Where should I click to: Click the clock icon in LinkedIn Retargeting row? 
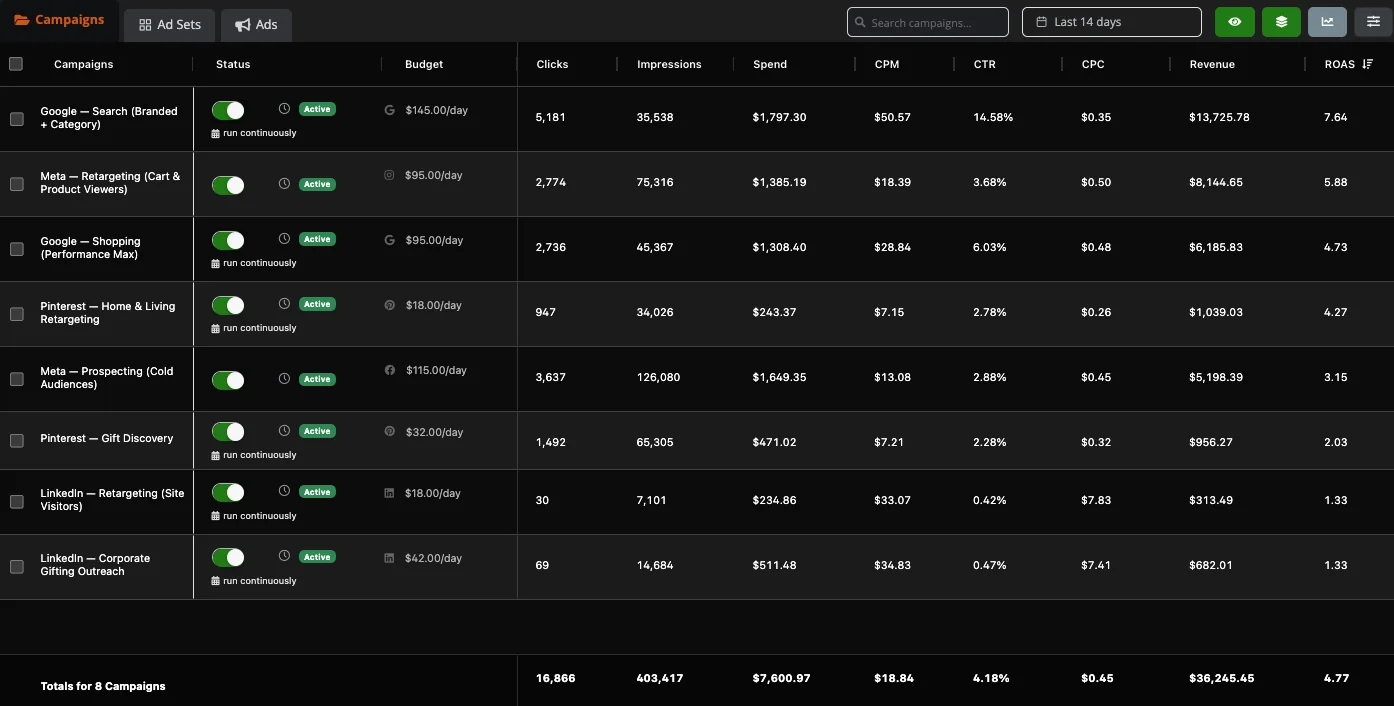(284, 491)
